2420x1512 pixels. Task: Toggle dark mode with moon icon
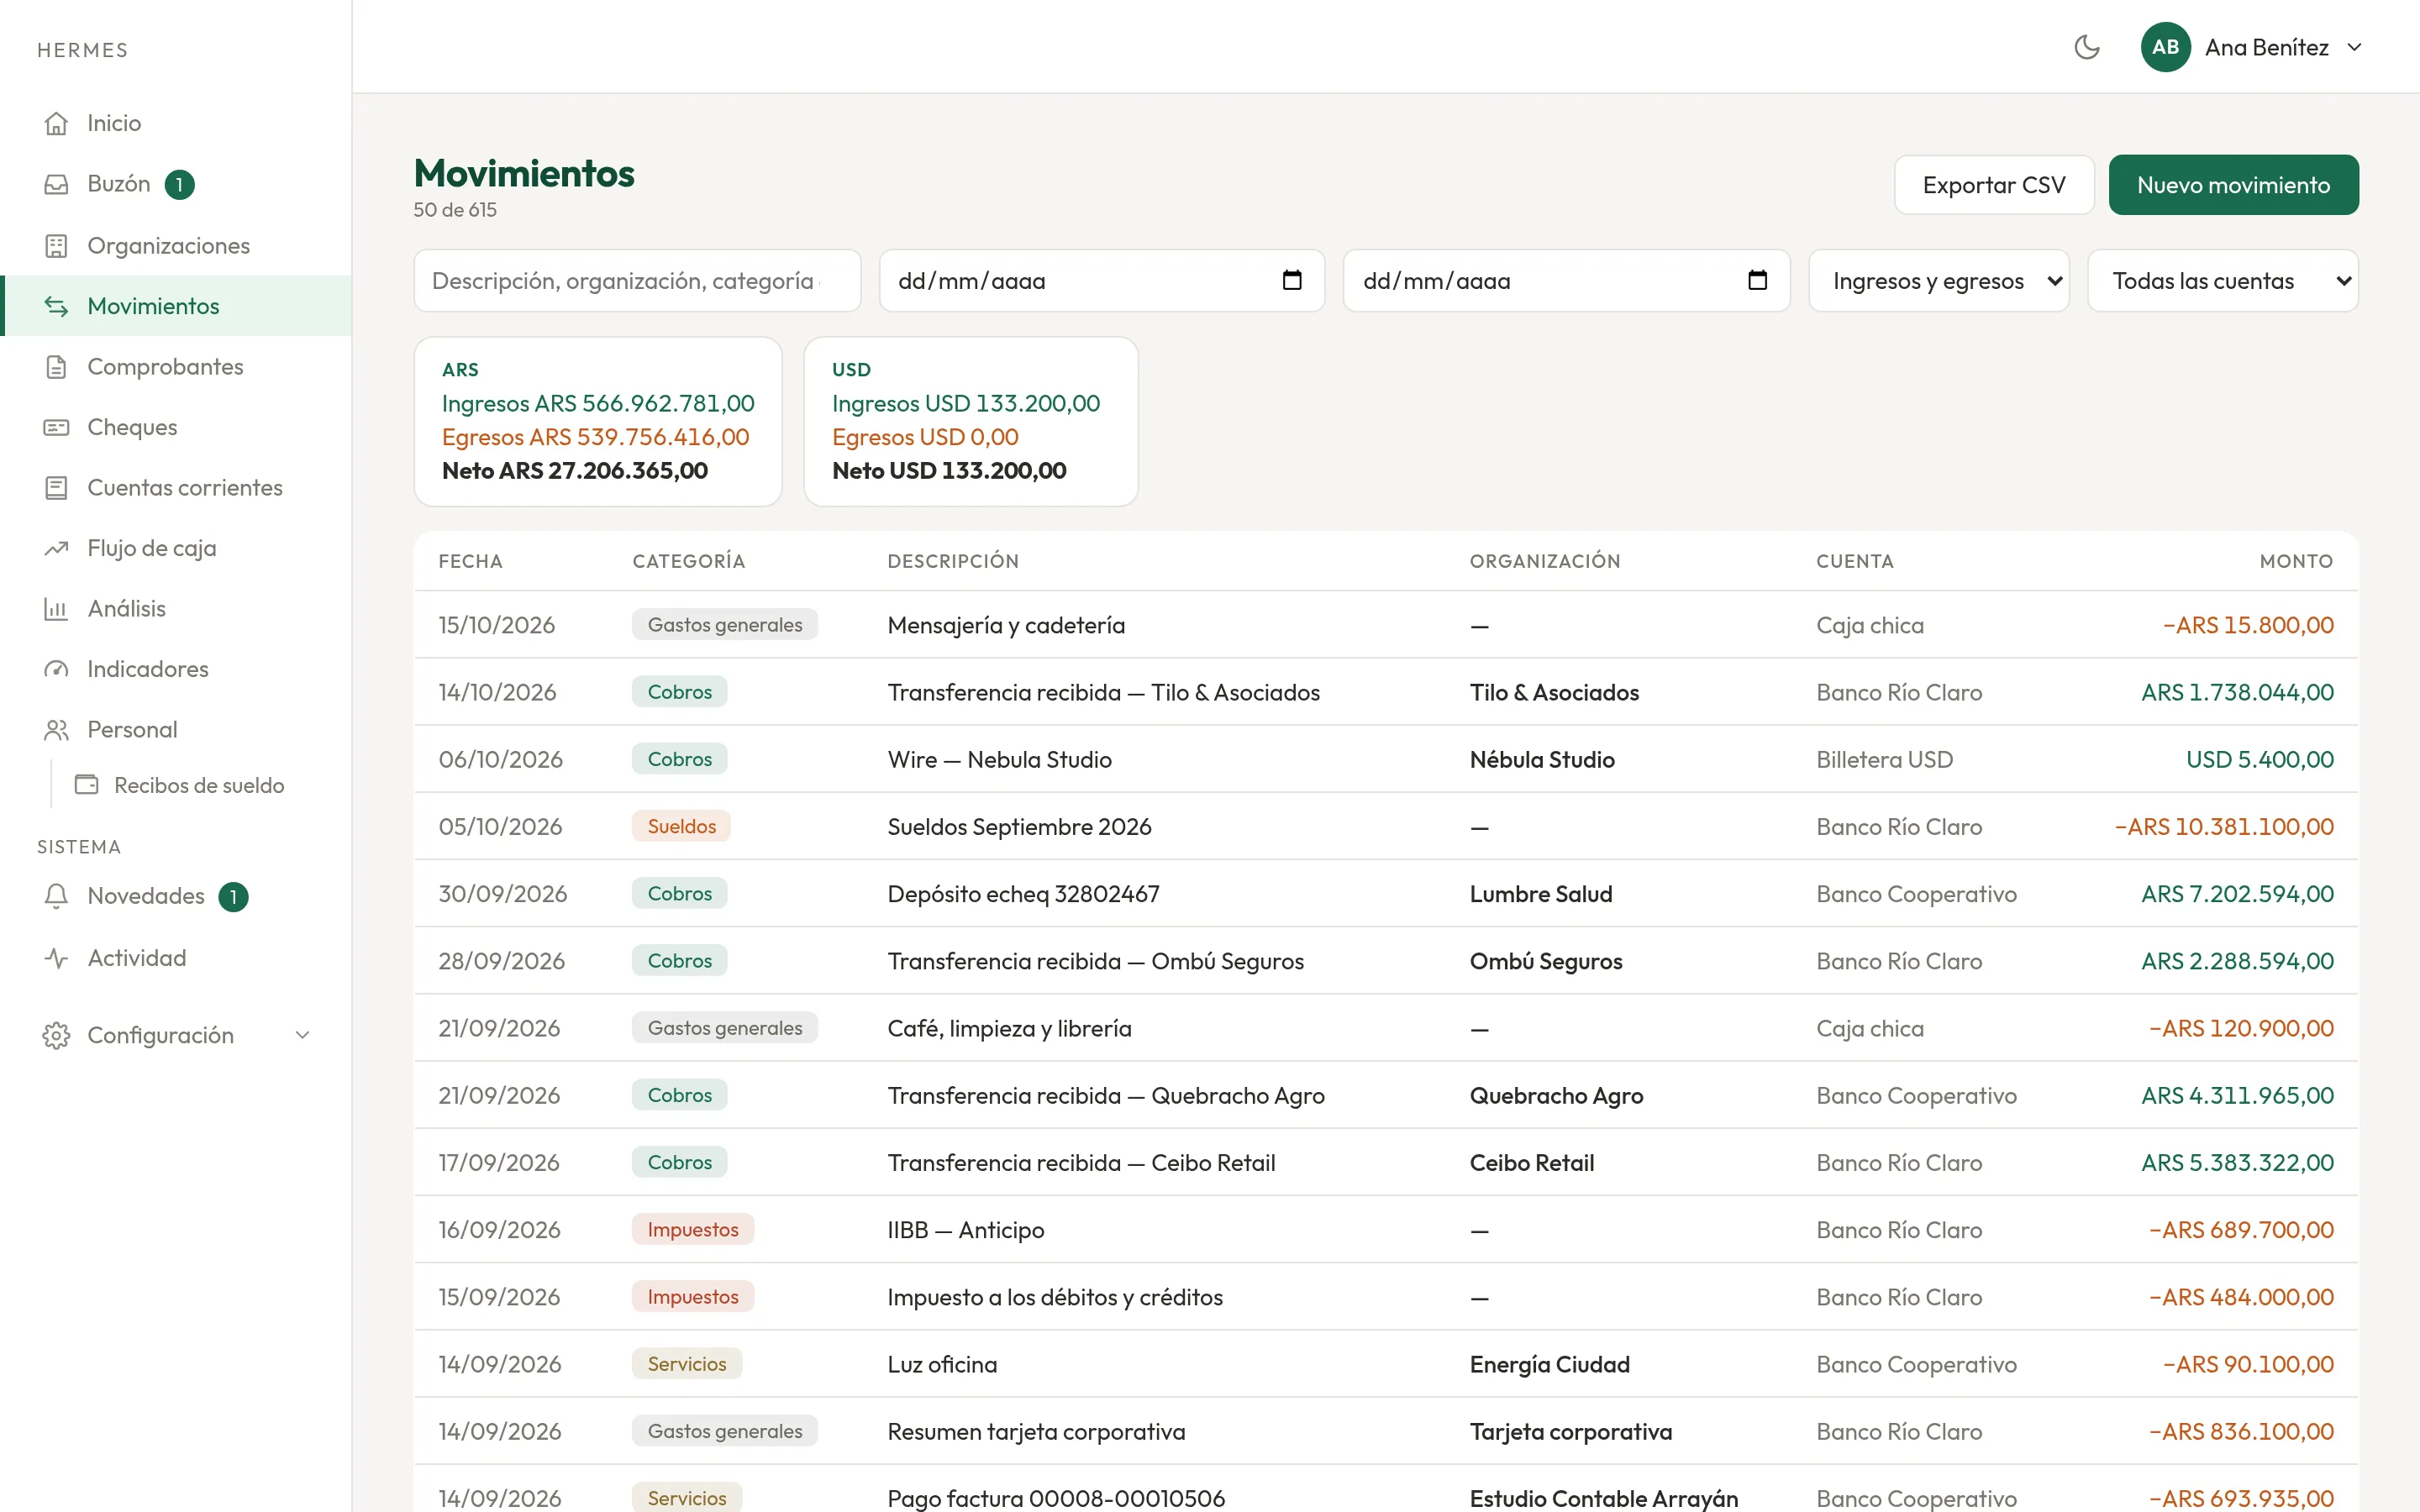(2086, 47)
